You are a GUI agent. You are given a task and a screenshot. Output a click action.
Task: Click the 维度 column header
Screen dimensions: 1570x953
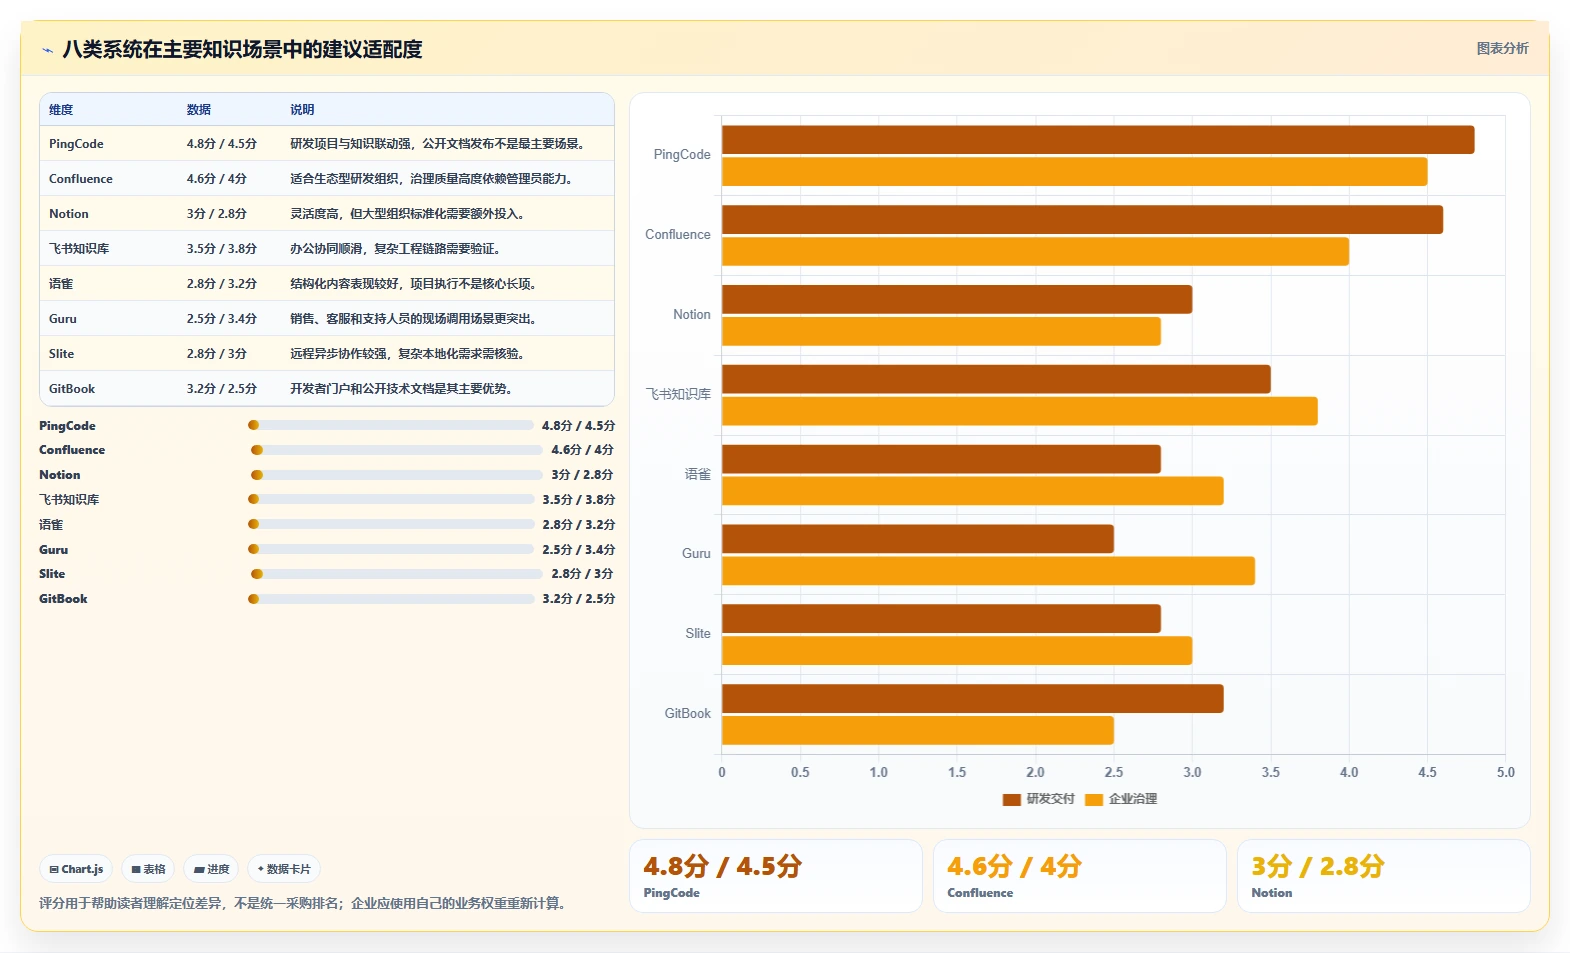click(61, 110)
